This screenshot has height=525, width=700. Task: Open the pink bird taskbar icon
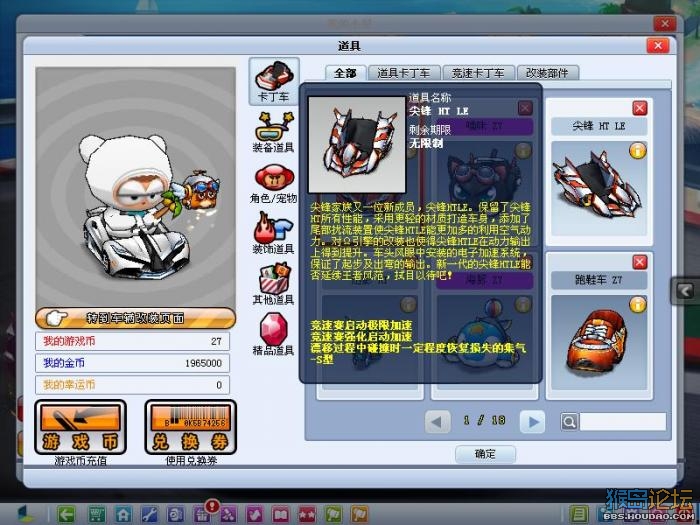click(x=255, y=515)
